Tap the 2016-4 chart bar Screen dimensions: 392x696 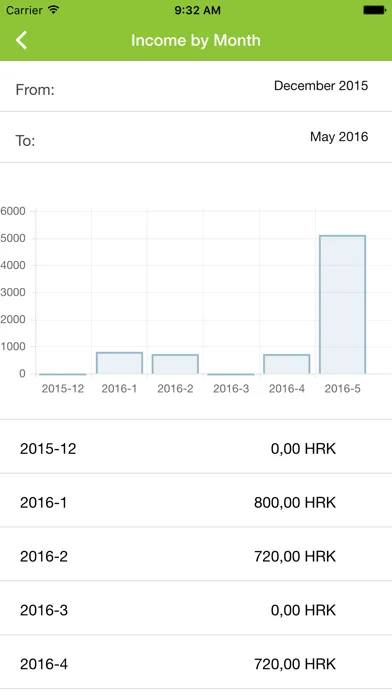point(287,364)
